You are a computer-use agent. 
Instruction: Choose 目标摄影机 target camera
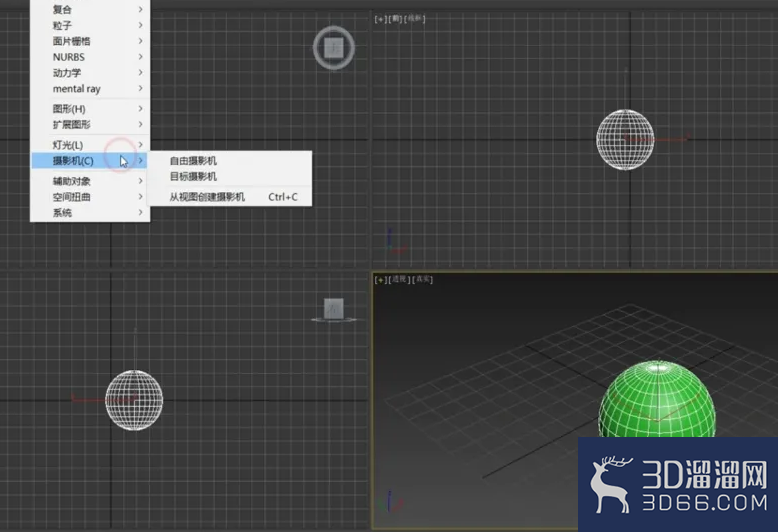[x=231, y=176]
